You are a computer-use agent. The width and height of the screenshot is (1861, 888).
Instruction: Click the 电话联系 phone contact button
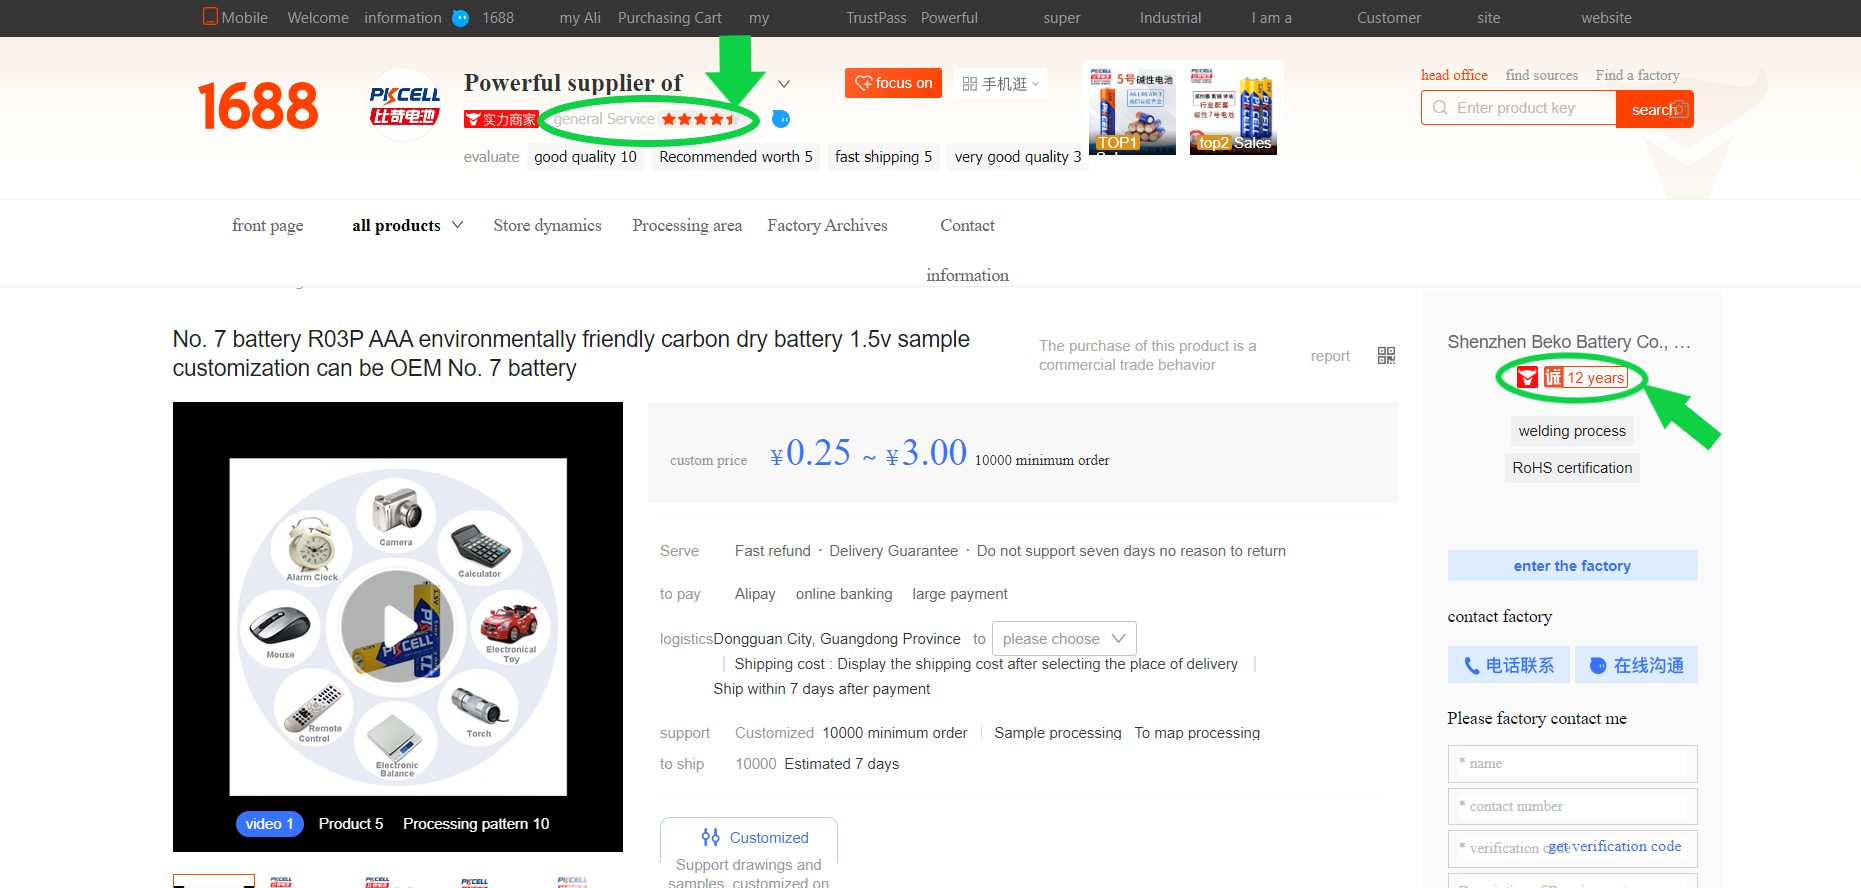(x=1509, y=665)
